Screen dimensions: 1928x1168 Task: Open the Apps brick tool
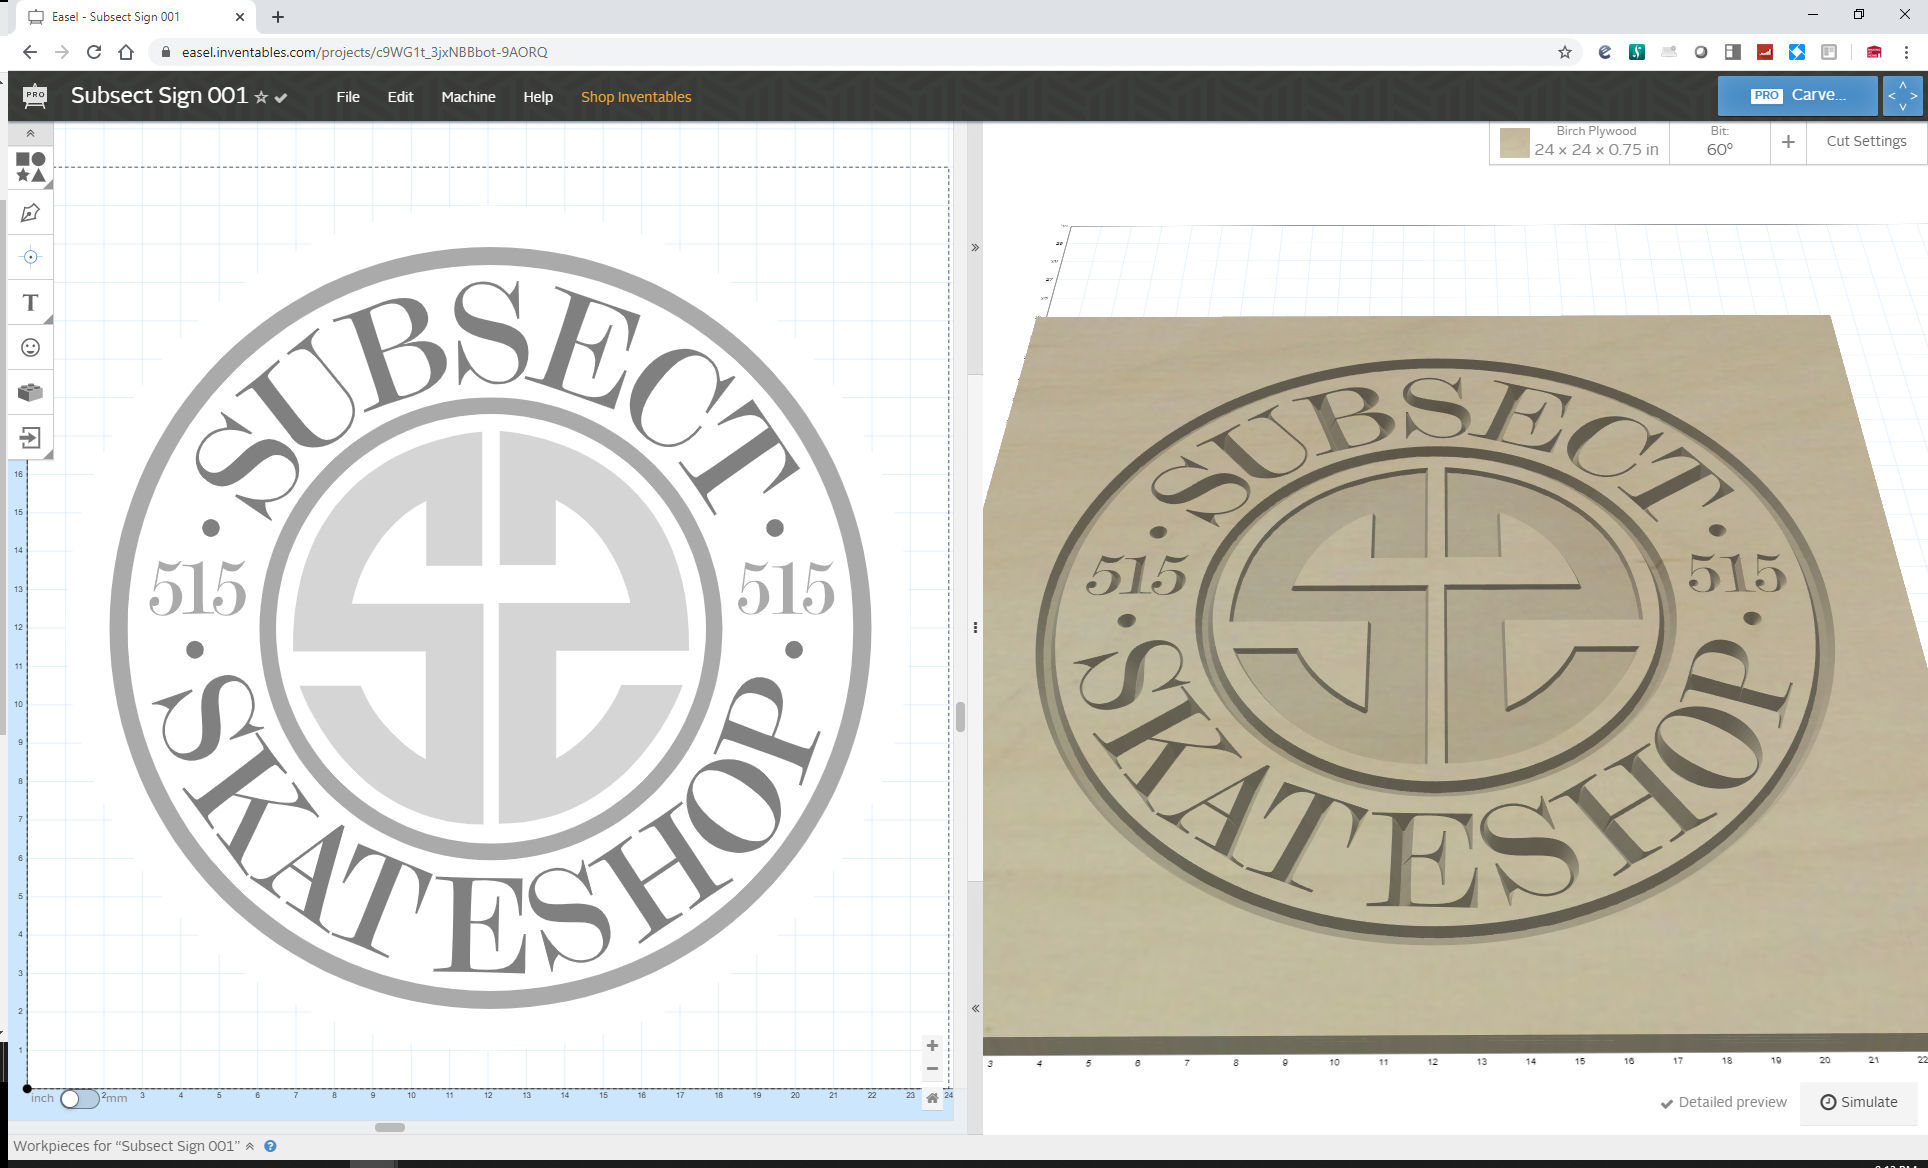pyautogui.click(x=30, y=392)
